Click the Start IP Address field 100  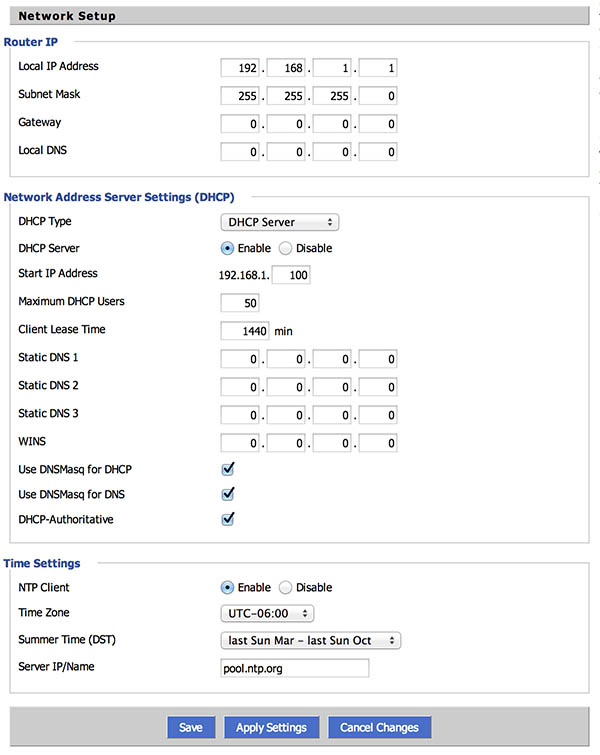[x=291, y=275]
